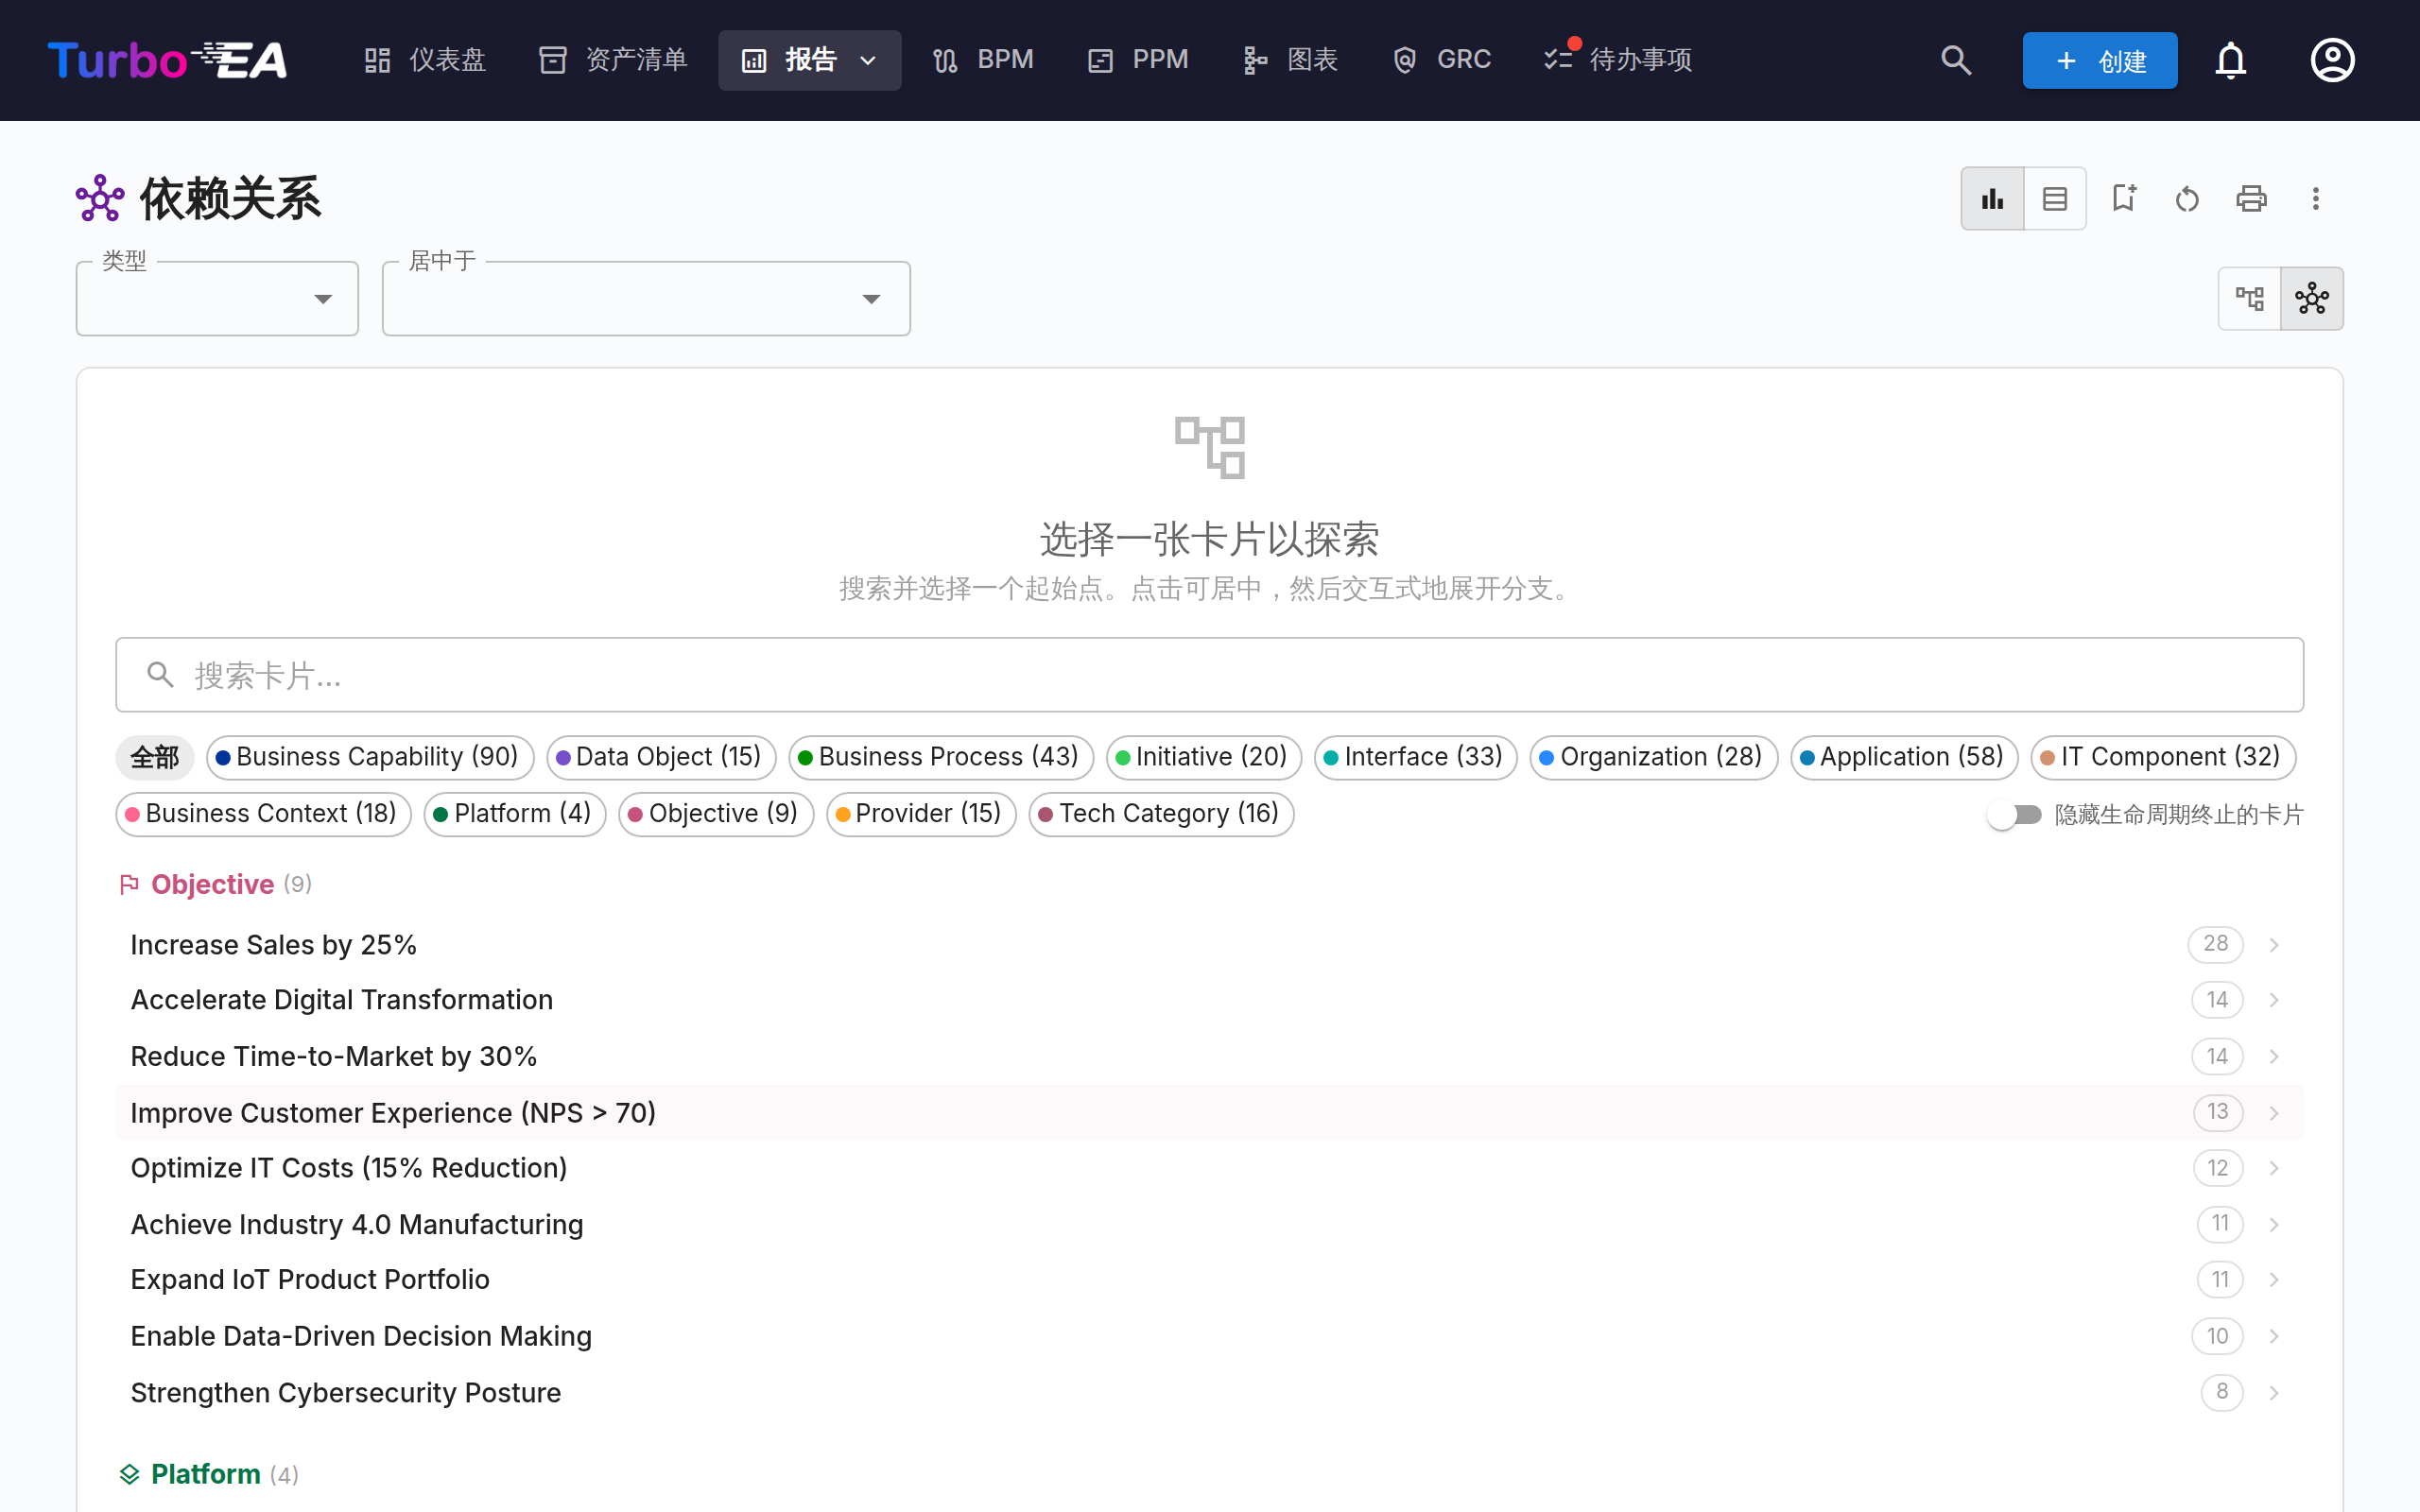2420x1512 pixels.
Task: Expand Increase Sales by 25% chevron
Action: point(2274,945)
